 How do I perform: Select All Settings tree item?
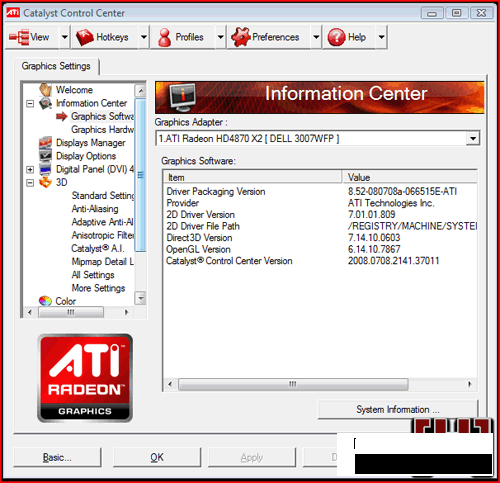pos(93,275)
